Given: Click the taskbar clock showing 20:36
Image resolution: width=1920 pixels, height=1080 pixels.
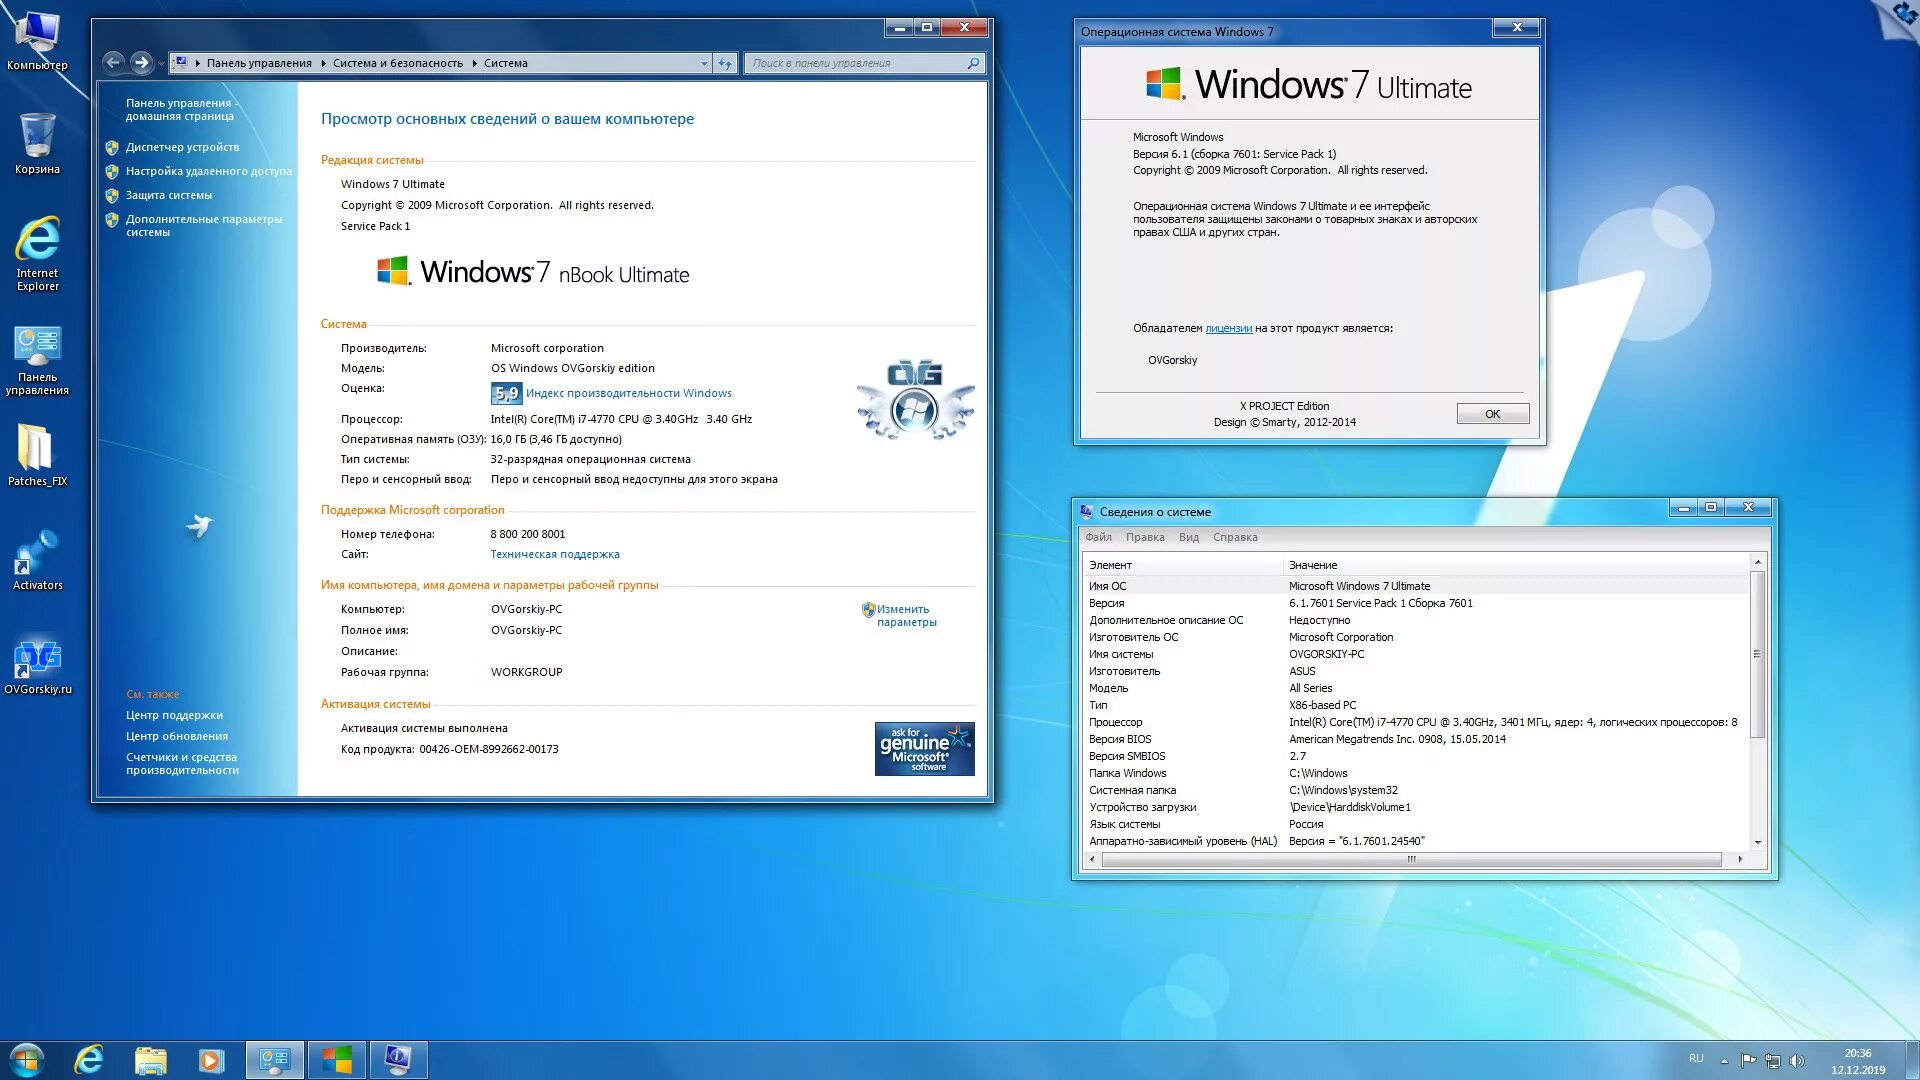Looking at the screenshot, I should coord(1858,1061).
